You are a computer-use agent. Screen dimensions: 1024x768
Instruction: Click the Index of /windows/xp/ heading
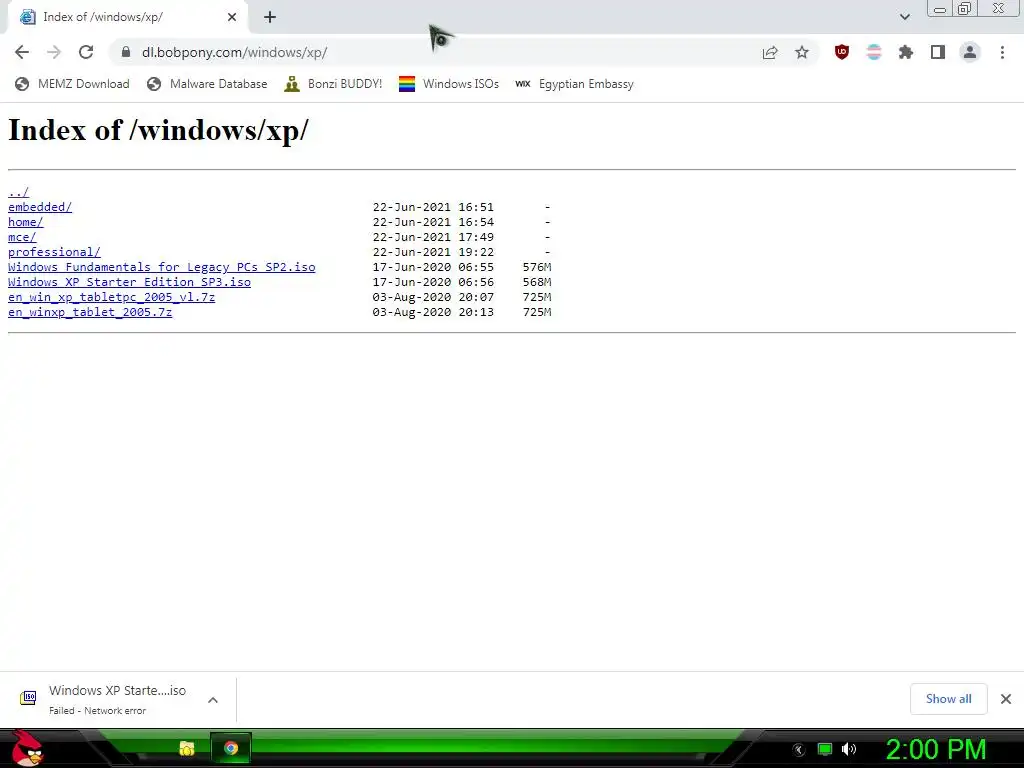pyautogui.click(x=158, y=129)
